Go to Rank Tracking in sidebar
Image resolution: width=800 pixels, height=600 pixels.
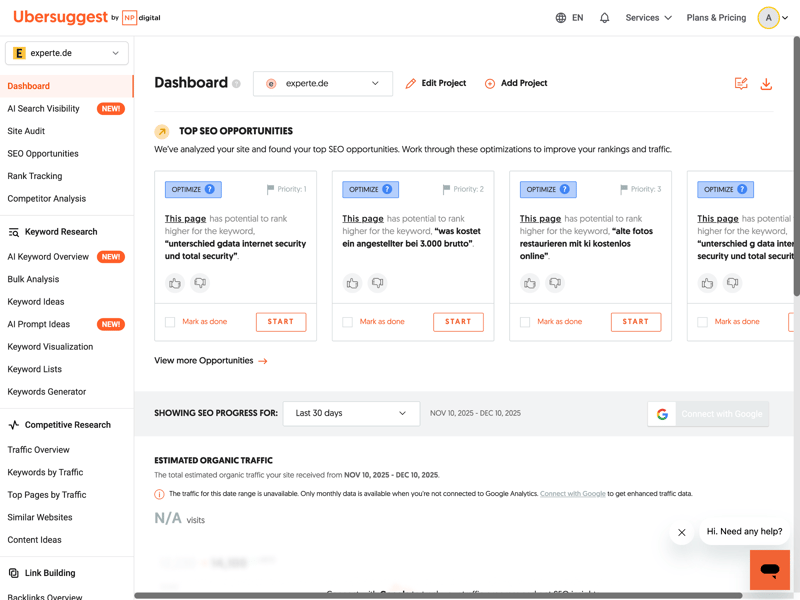pyautogui.click(x=35, y=176)
